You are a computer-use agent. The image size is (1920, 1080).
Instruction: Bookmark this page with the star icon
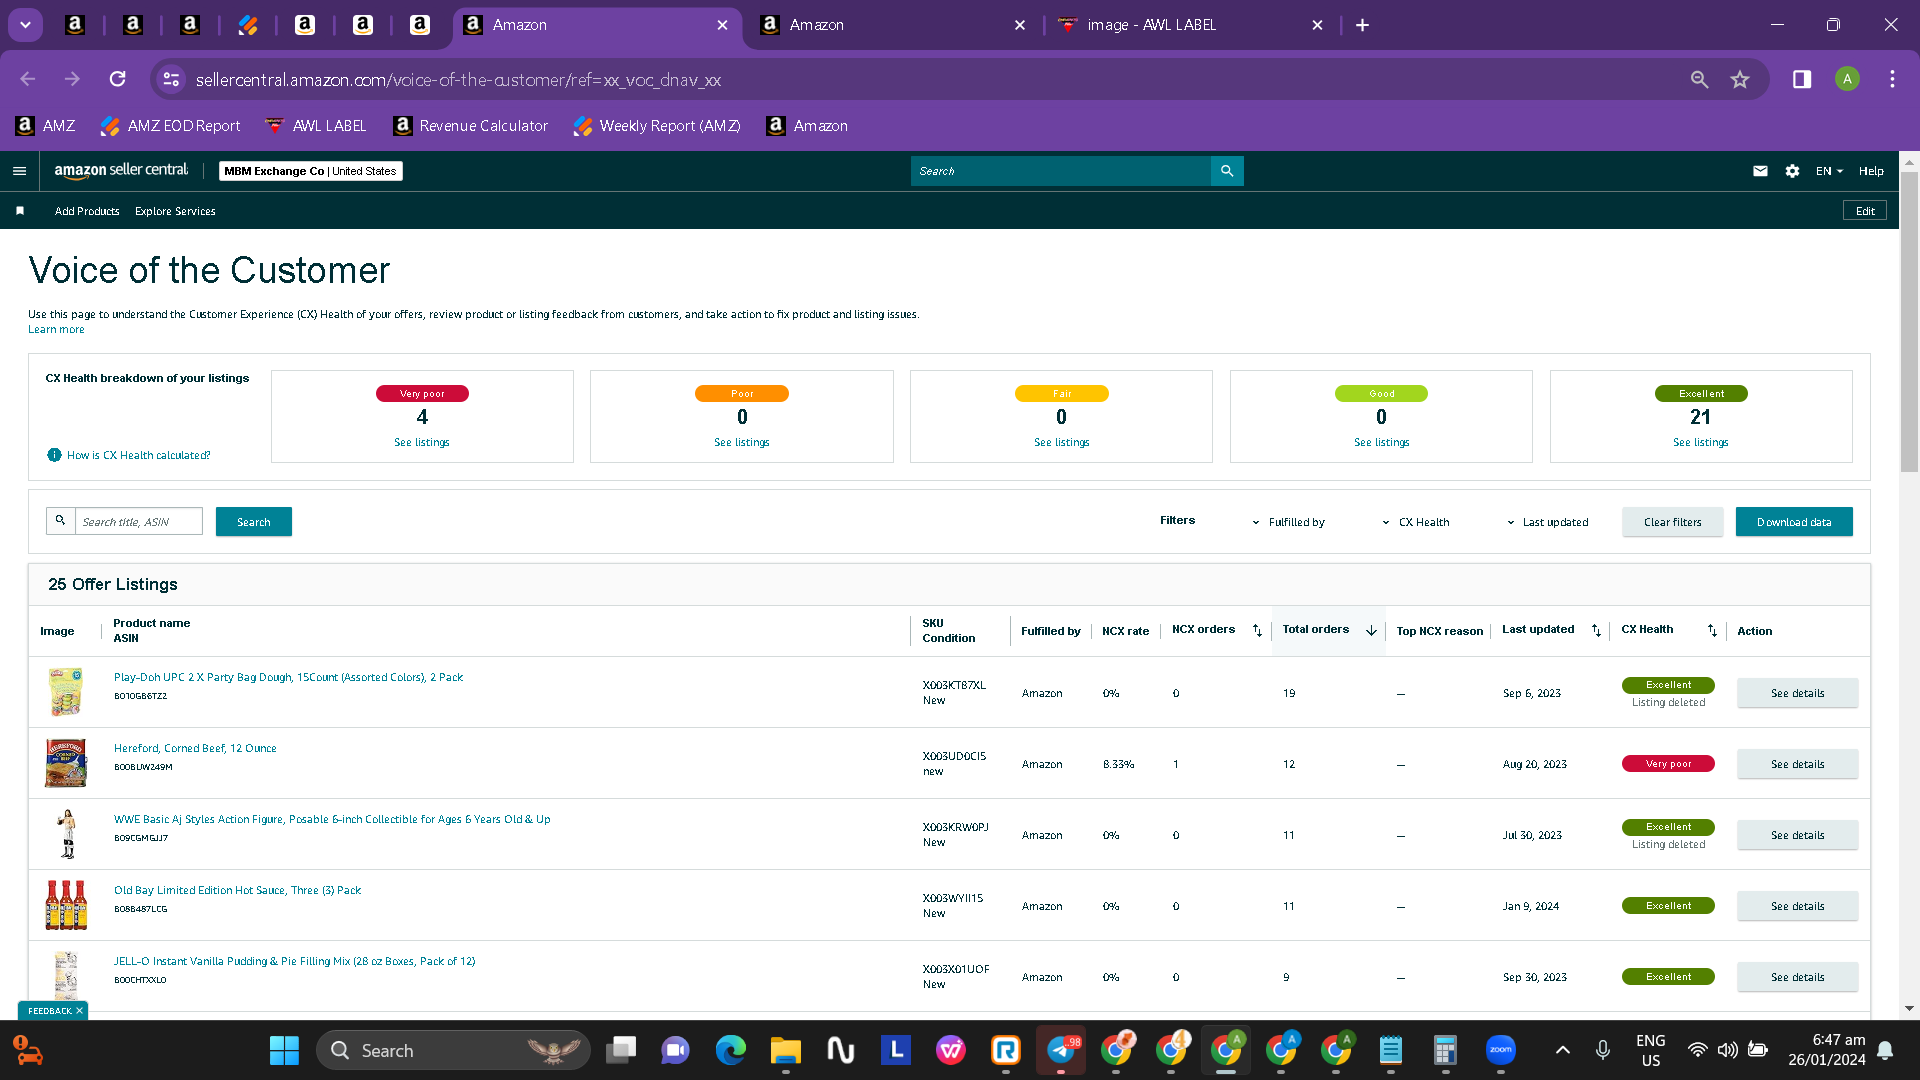[1740, 79]
